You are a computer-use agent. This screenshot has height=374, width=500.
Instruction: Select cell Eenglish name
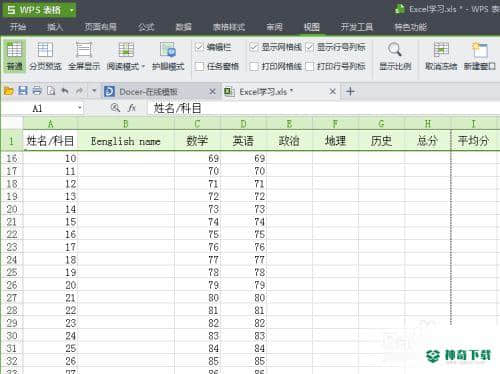pos(126,141)
